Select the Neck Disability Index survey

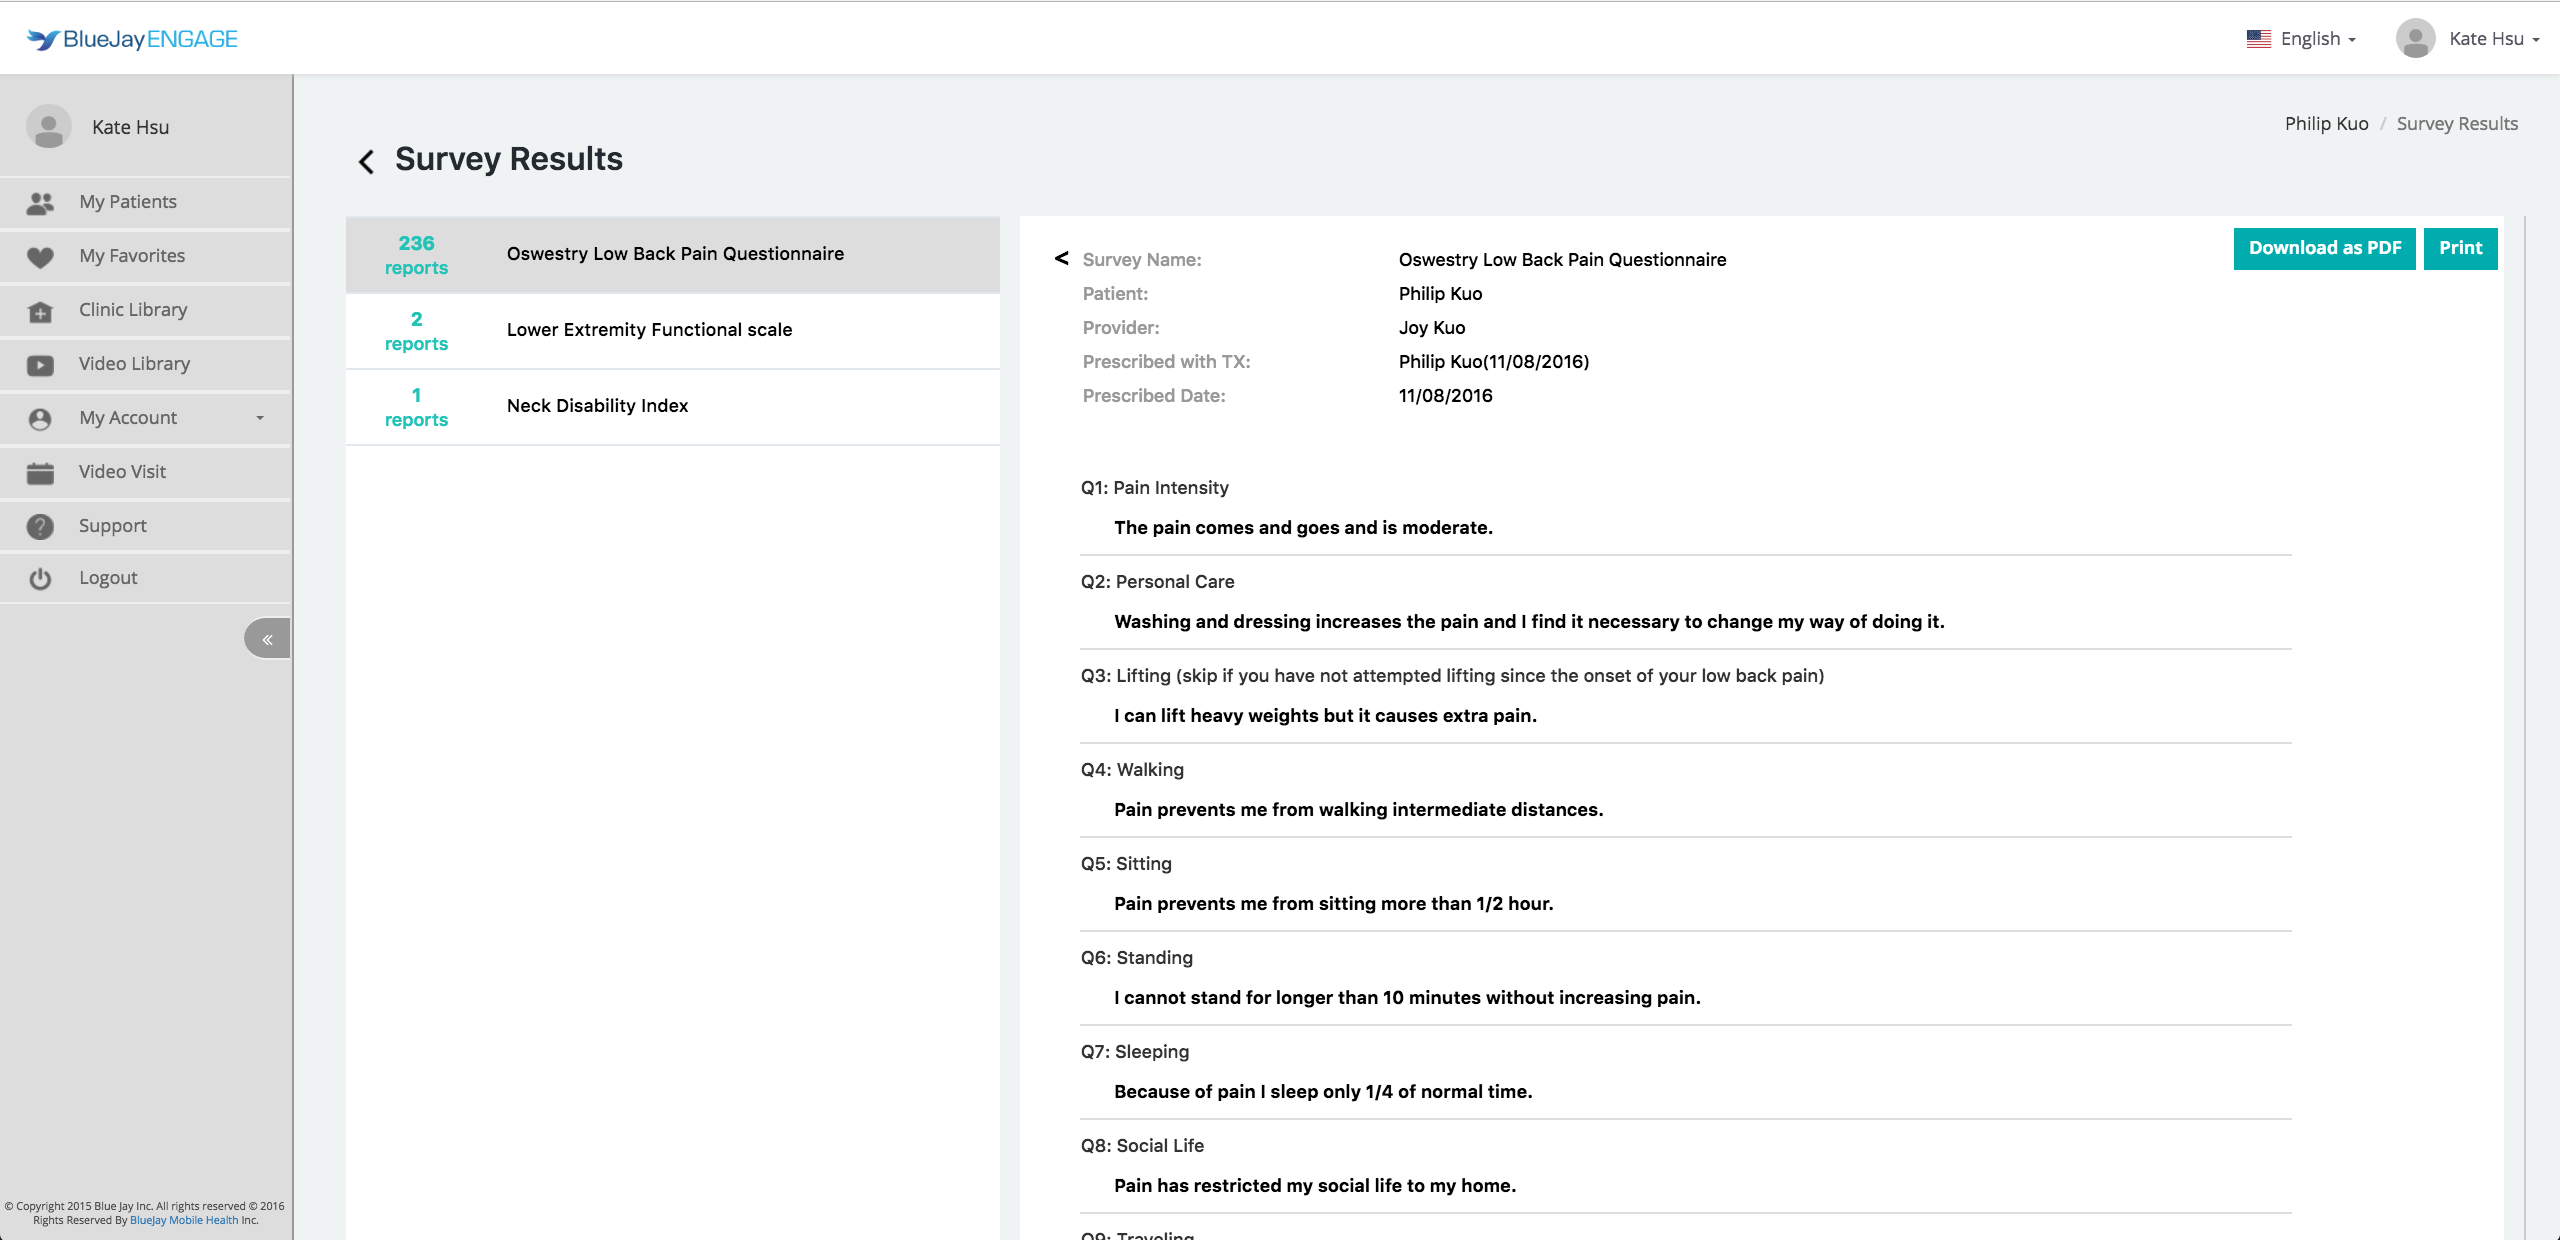point(597,406)
